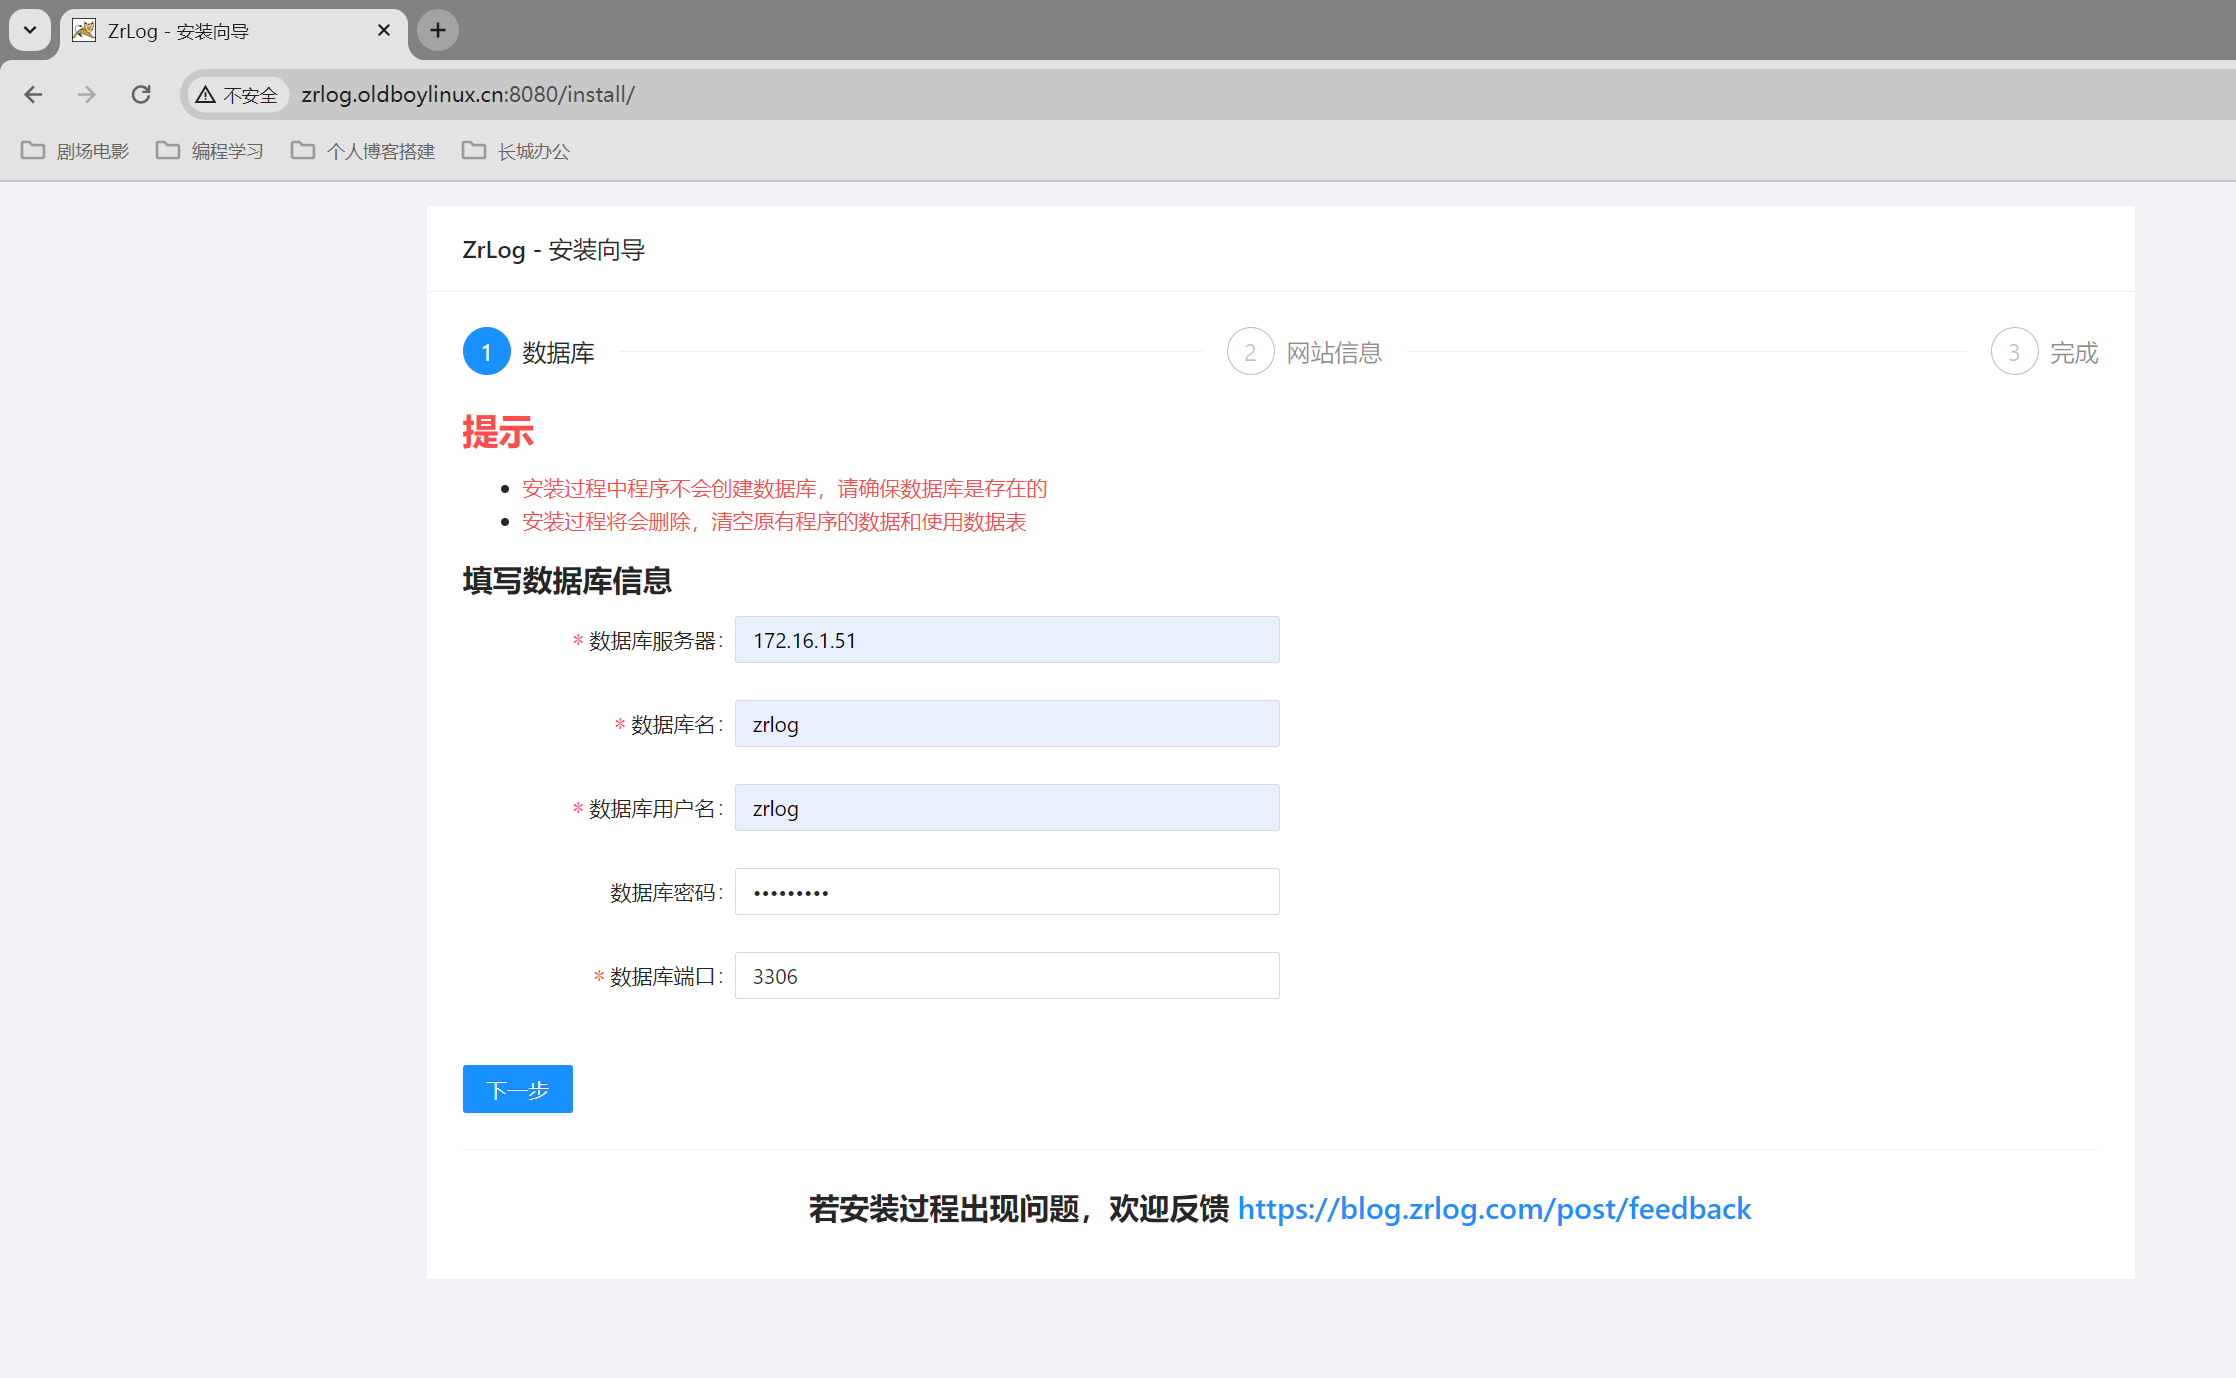Click the 数据库名 input field
Screen dimensions: 2236x1378
pos(1007,724)
